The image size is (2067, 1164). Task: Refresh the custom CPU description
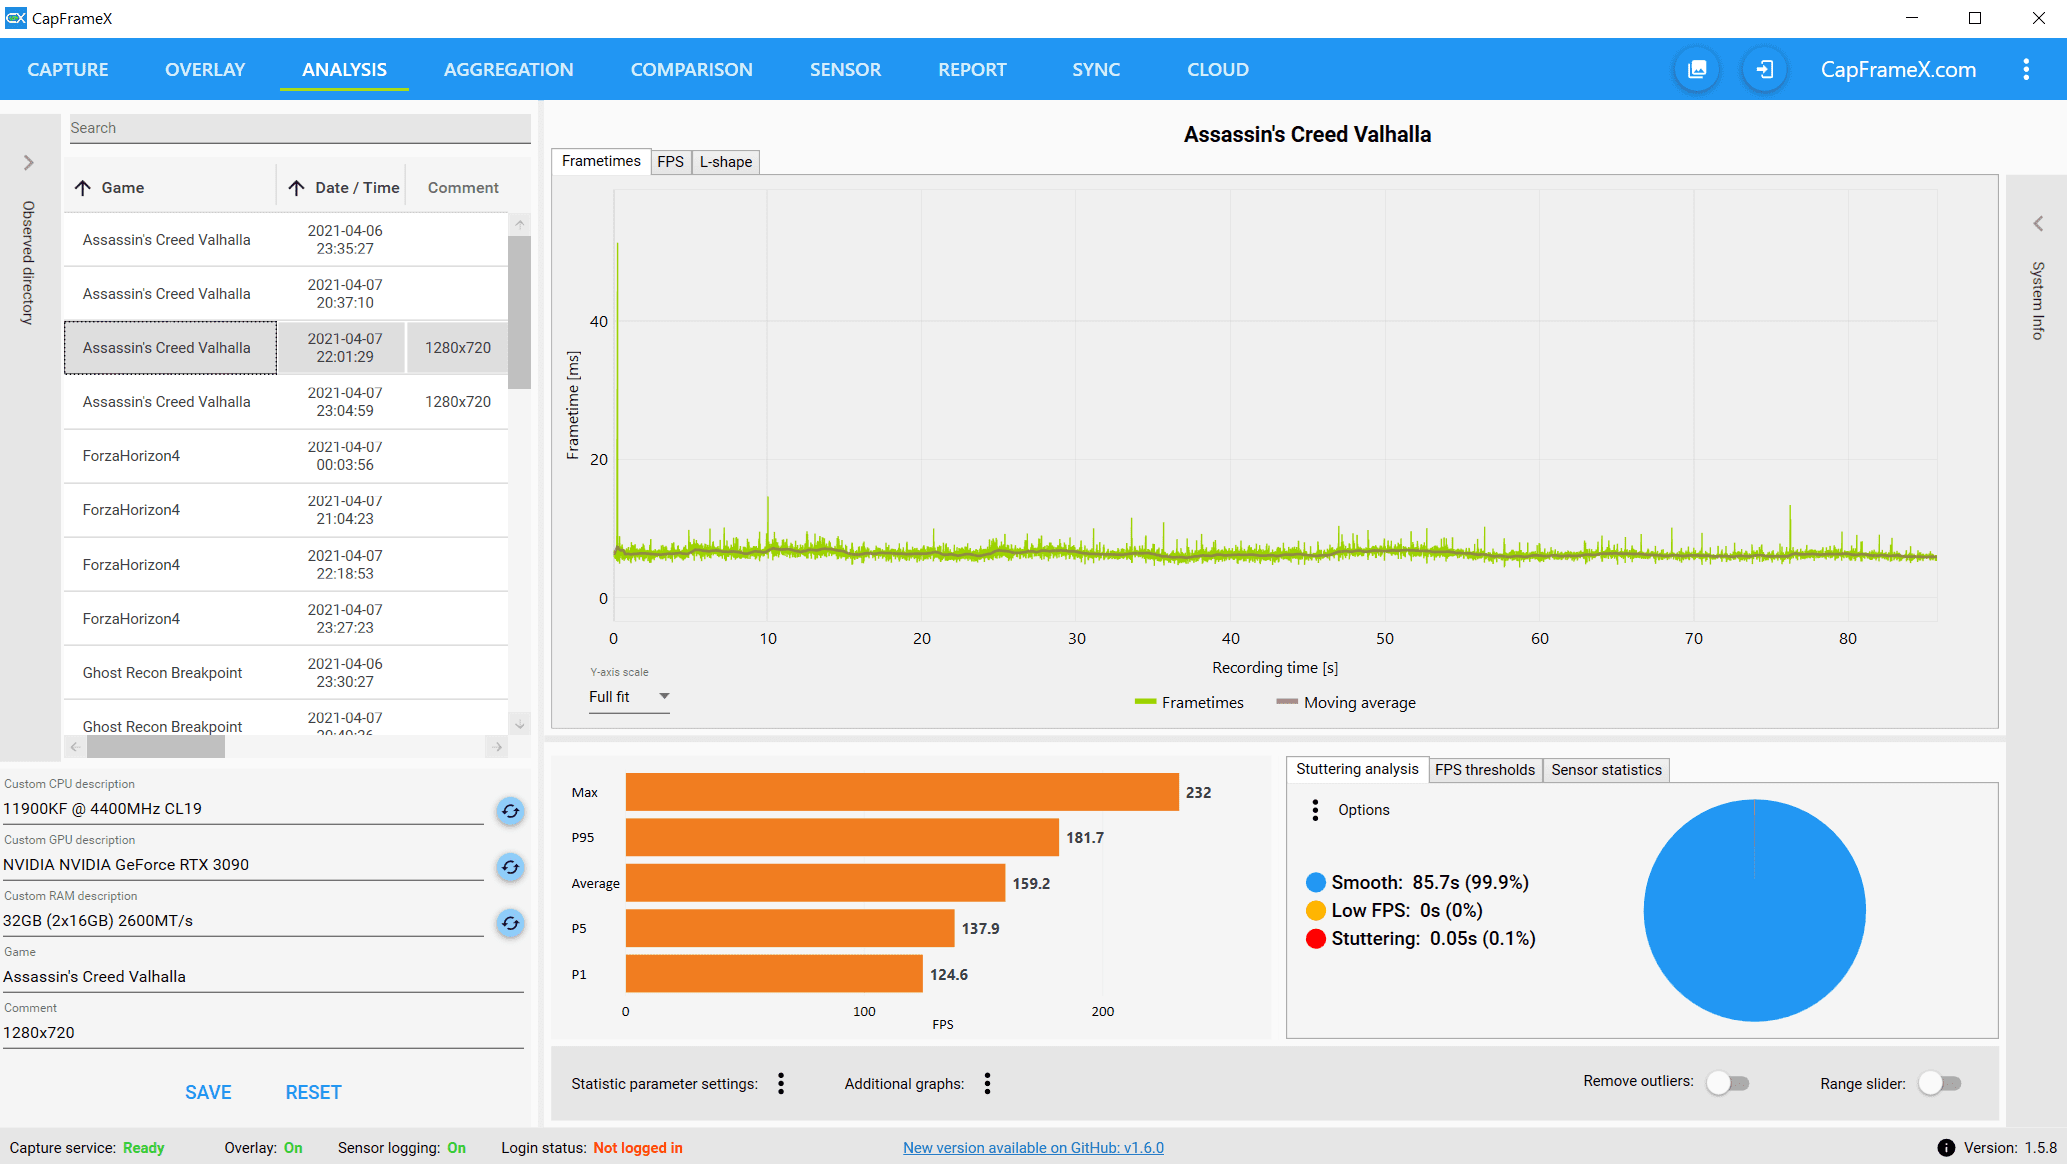pyautogui.click(x=510, y=811)
